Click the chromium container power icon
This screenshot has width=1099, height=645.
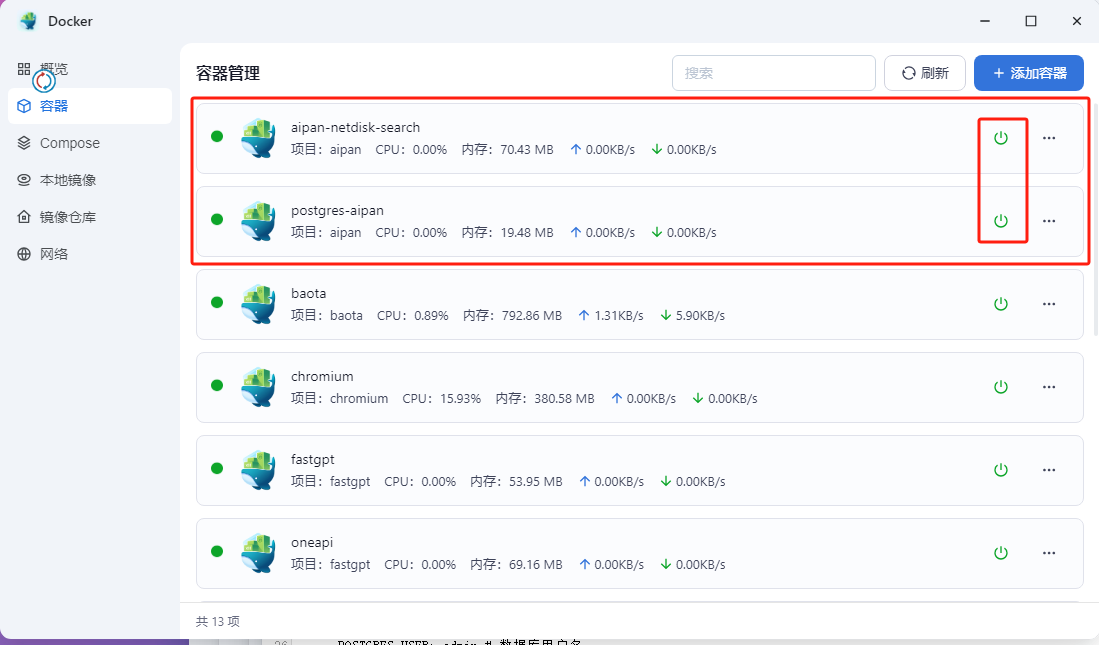[1000, 387]
